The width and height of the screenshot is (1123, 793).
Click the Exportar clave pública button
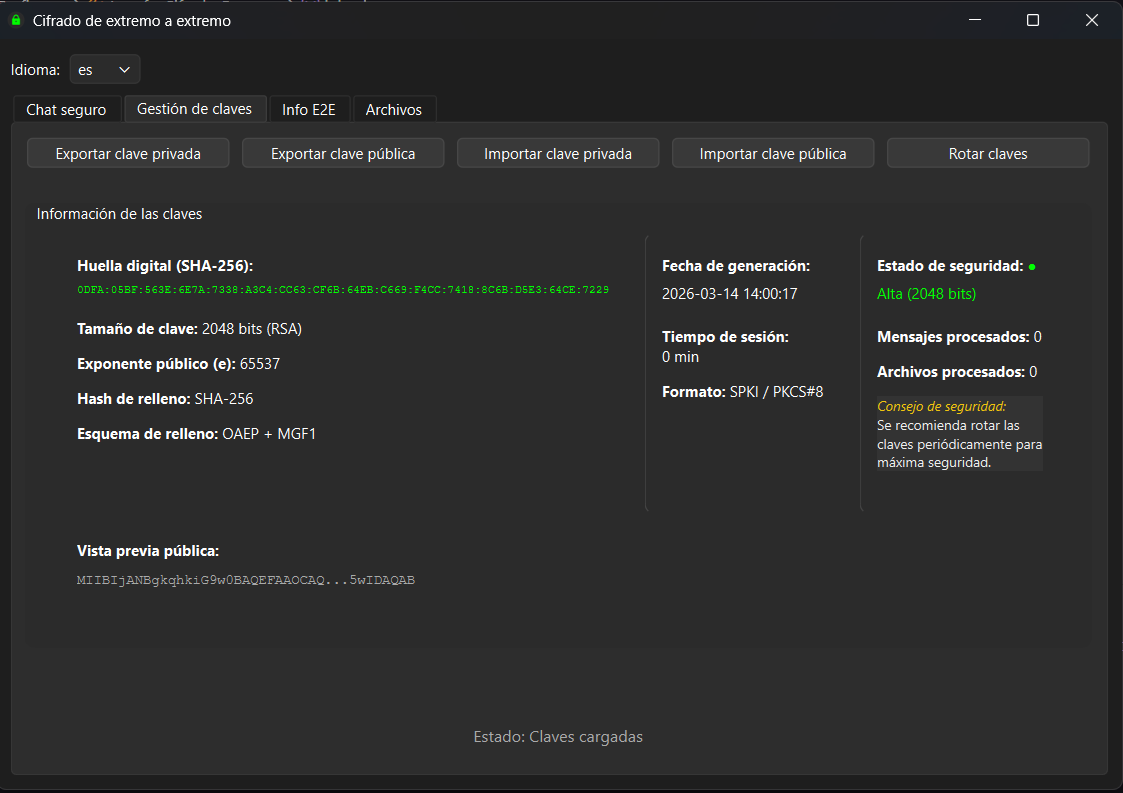[x=342, y=152]
